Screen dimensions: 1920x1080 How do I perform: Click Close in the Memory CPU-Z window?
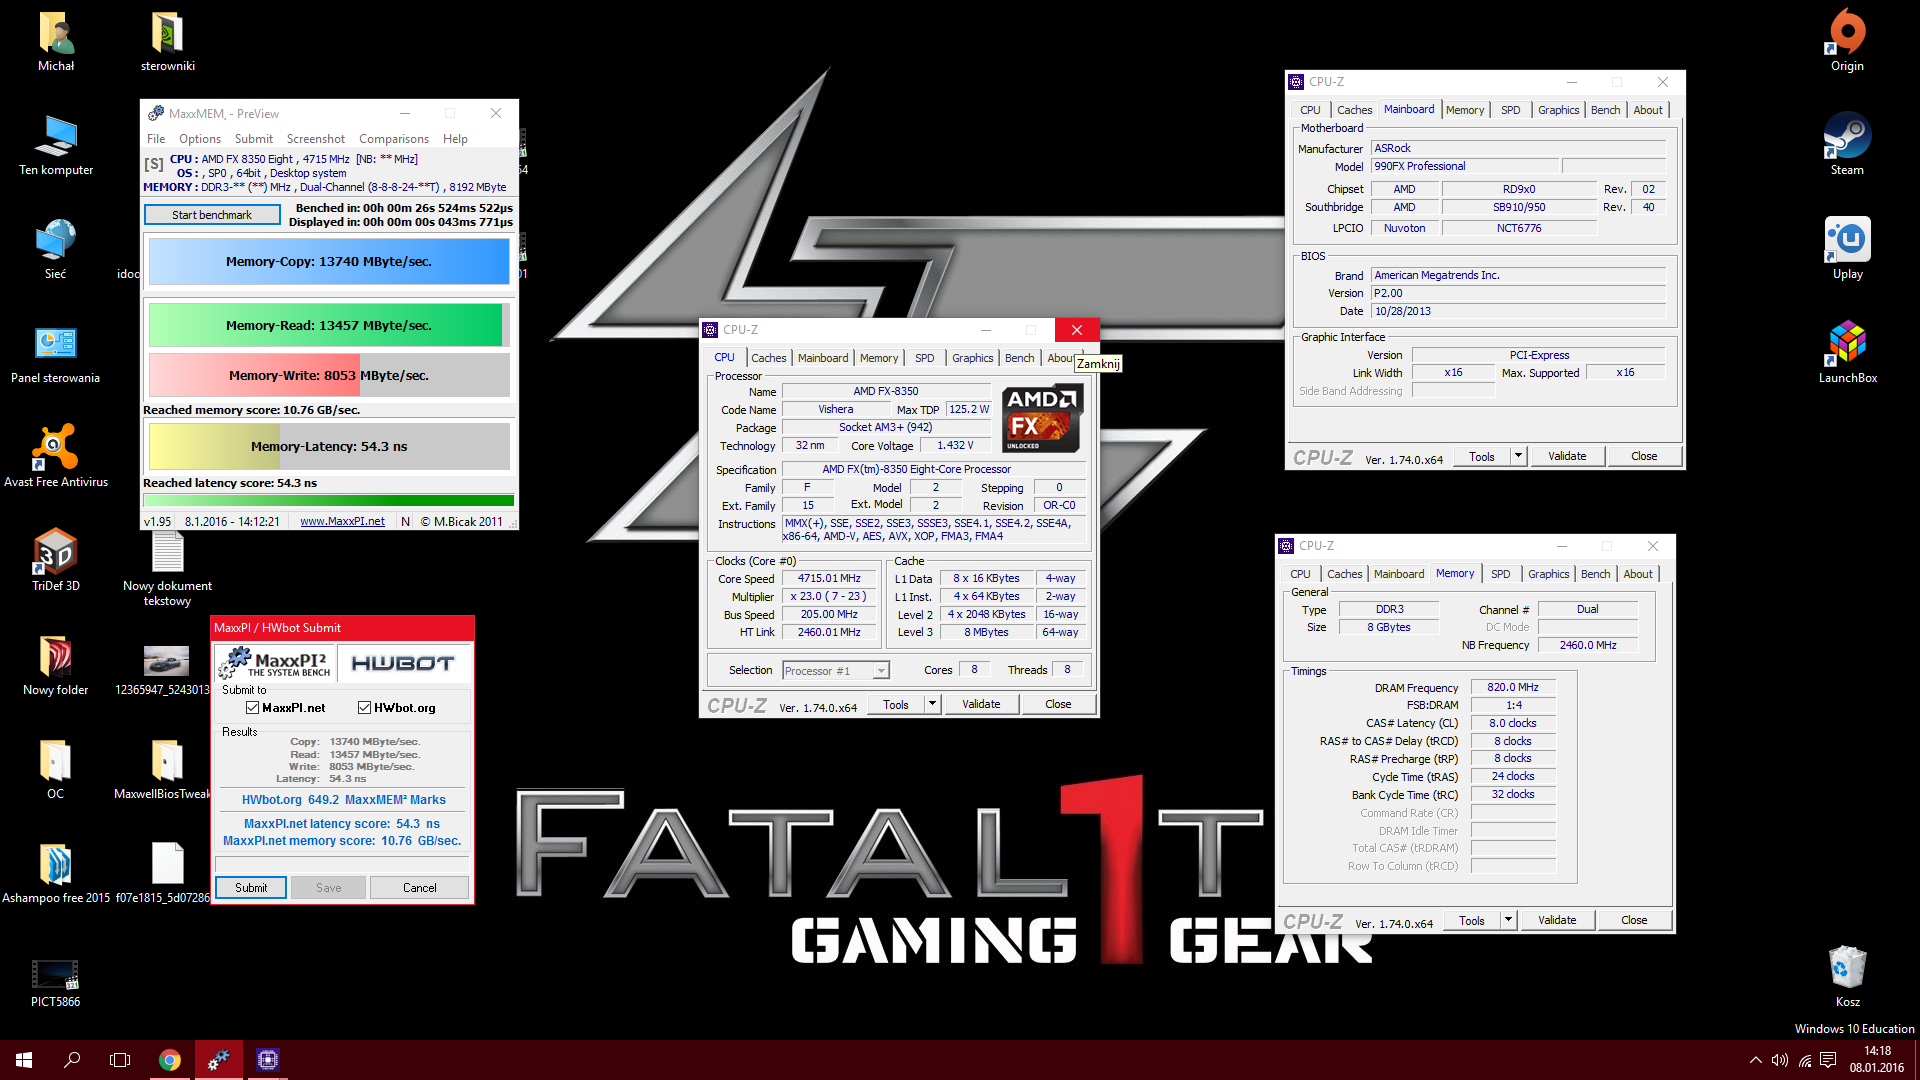pyautogui.click(x=1634, y=920)
